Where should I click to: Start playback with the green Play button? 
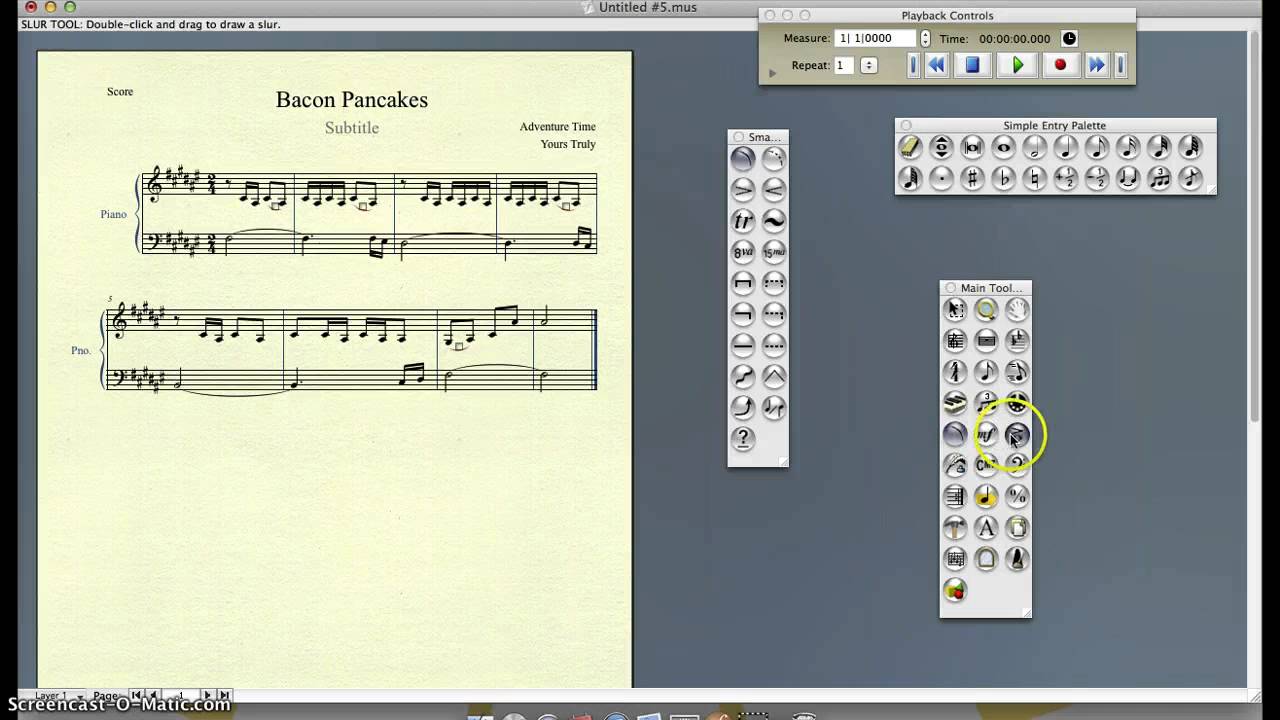coord(1017,65)
